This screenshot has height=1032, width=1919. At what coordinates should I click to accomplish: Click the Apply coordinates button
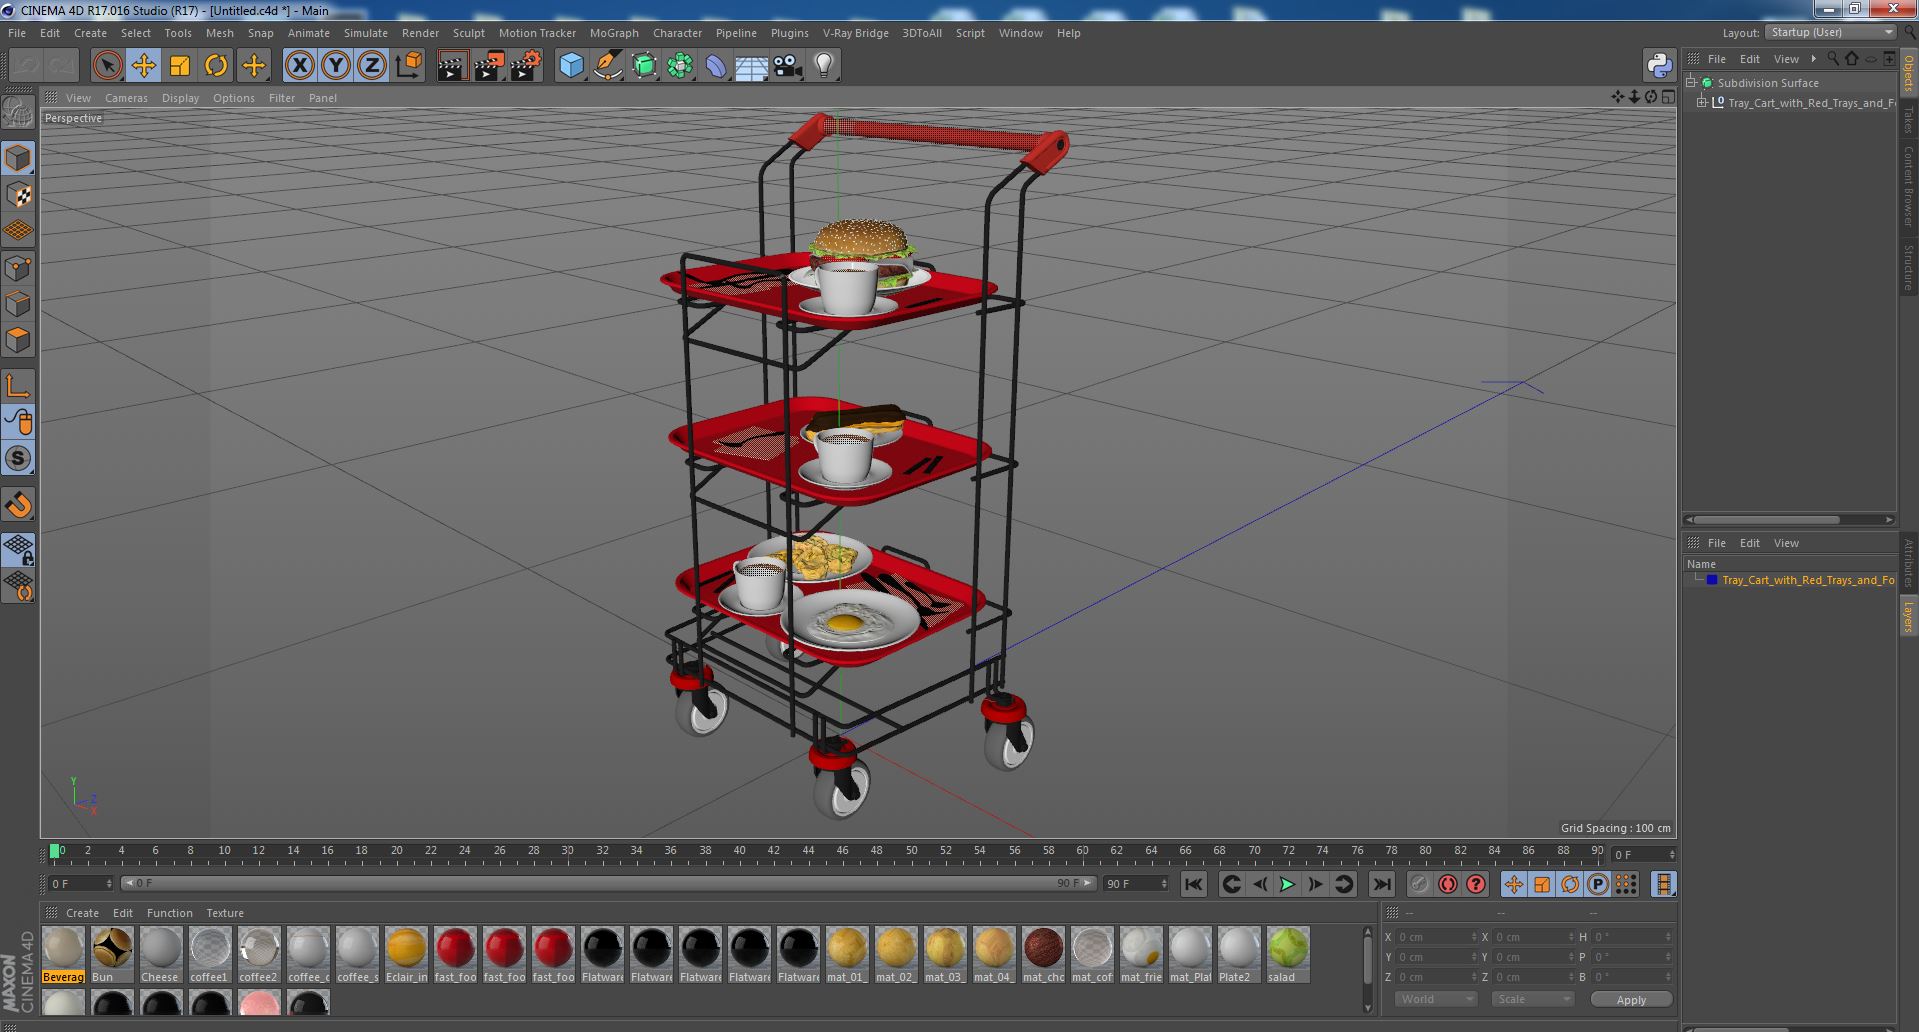coord(1631,999)
